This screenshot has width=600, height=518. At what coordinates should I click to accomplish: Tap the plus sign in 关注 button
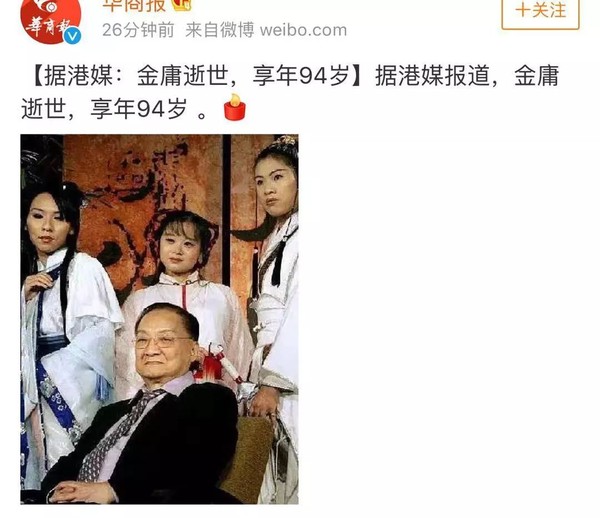(522, 10)
